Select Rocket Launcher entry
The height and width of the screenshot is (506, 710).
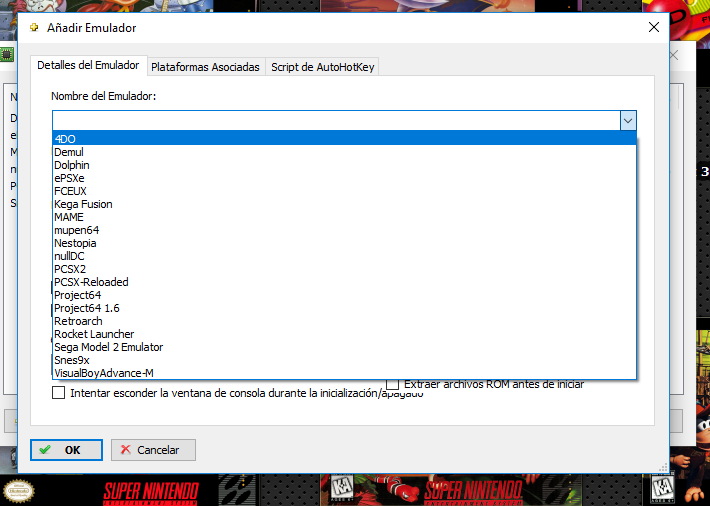point(344,334)
